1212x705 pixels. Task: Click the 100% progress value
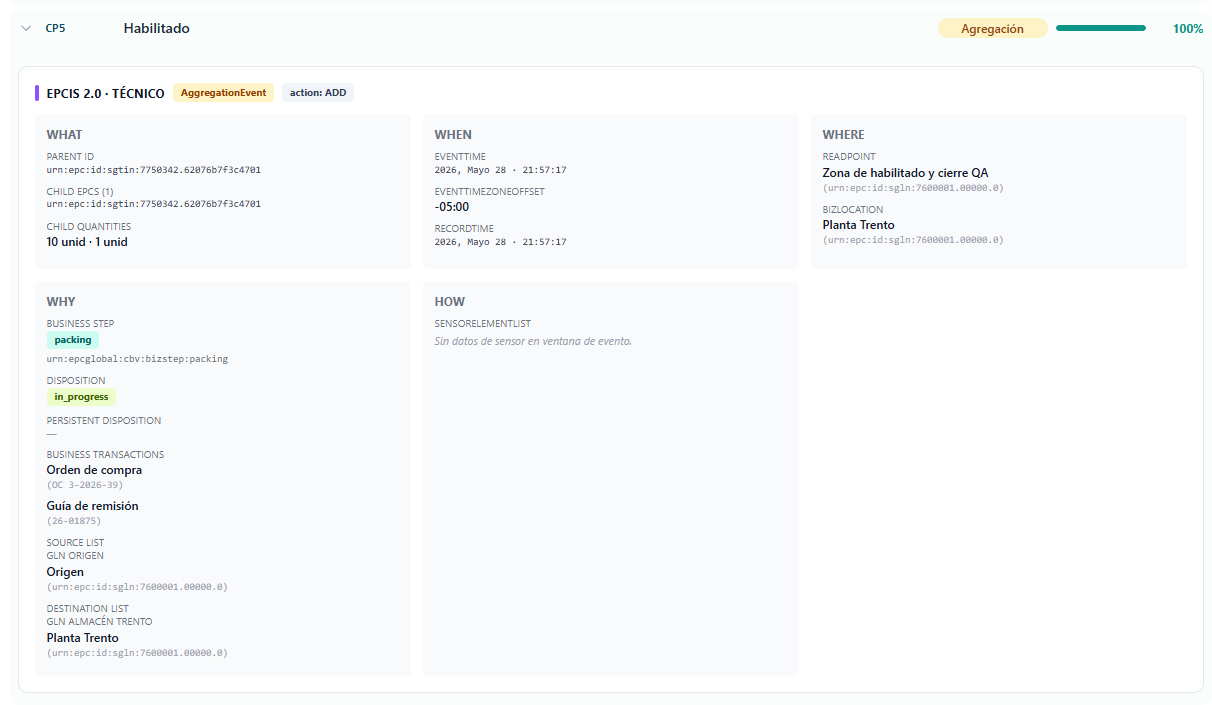click(x=1188, y=29)
